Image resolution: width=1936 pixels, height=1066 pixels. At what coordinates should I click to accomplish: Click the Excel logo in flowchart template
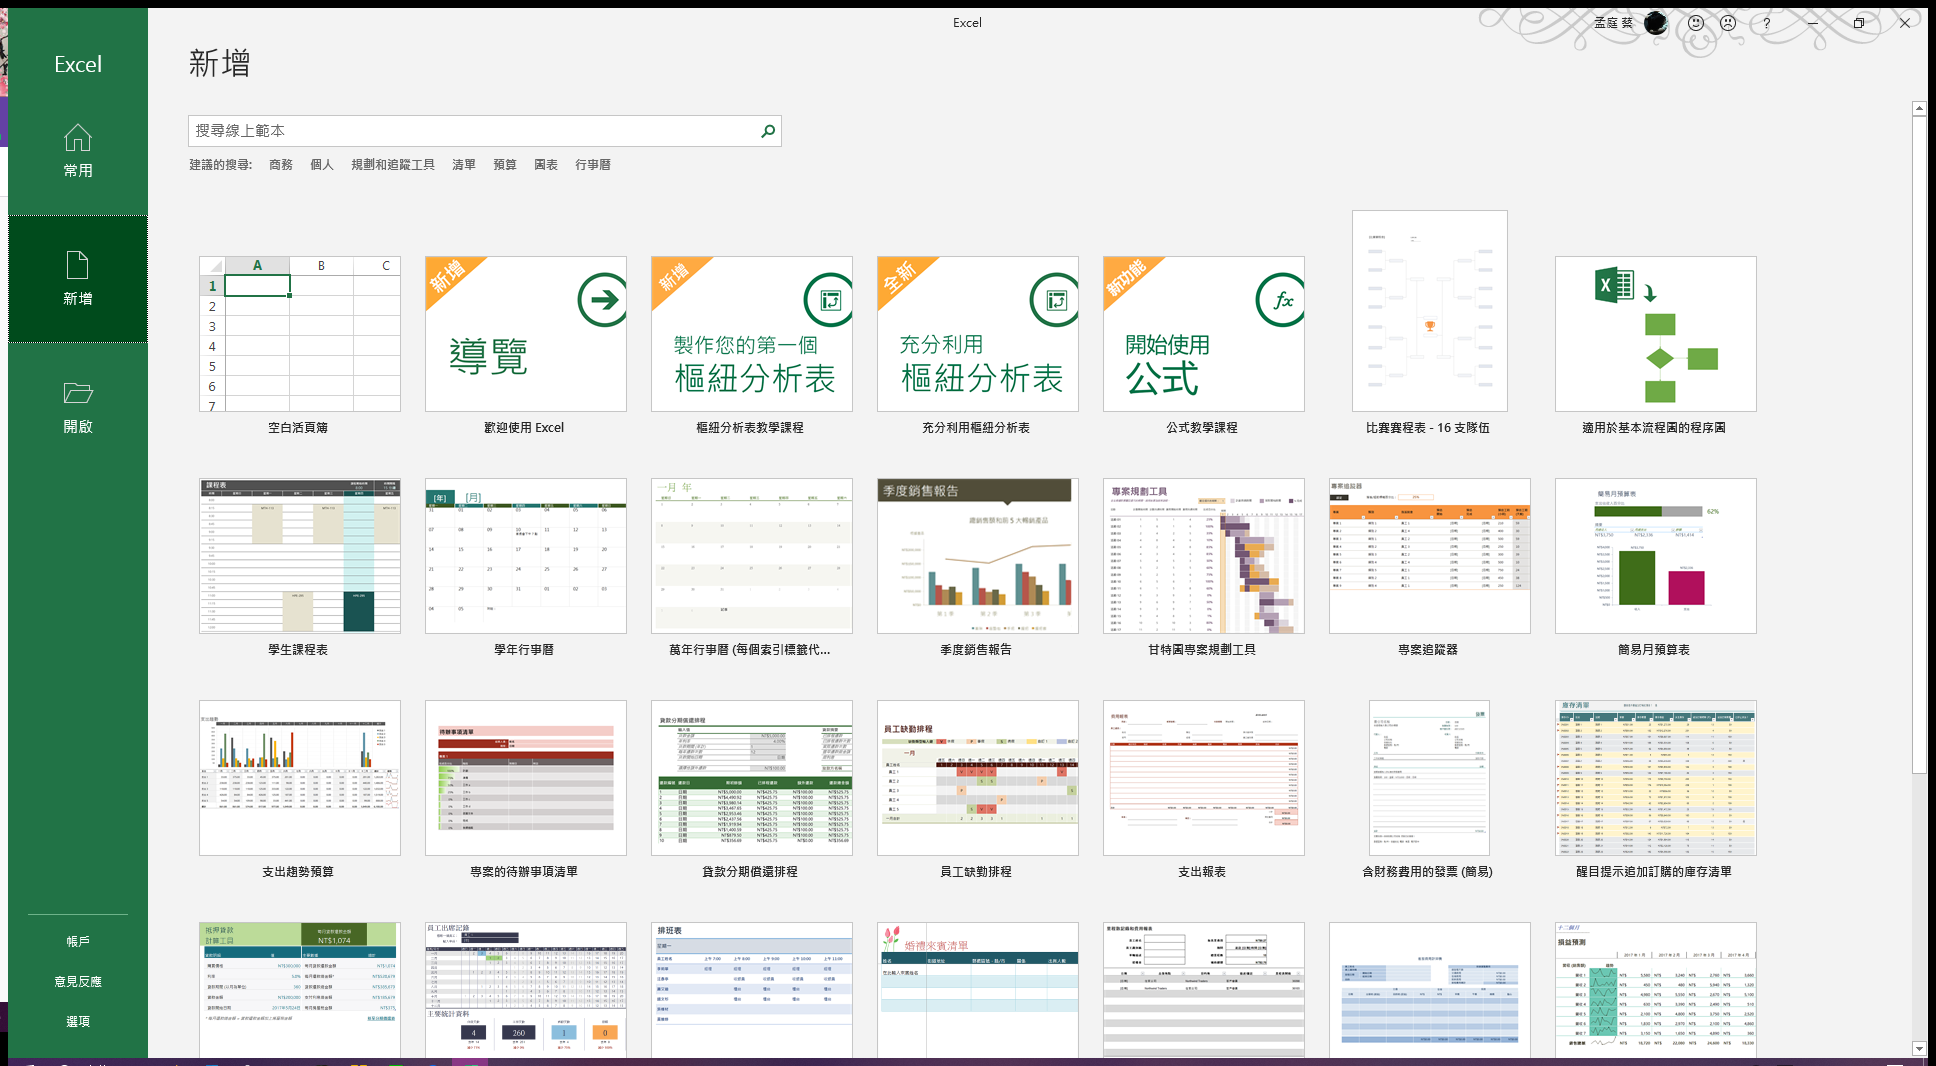click(x=1614, y=286)
